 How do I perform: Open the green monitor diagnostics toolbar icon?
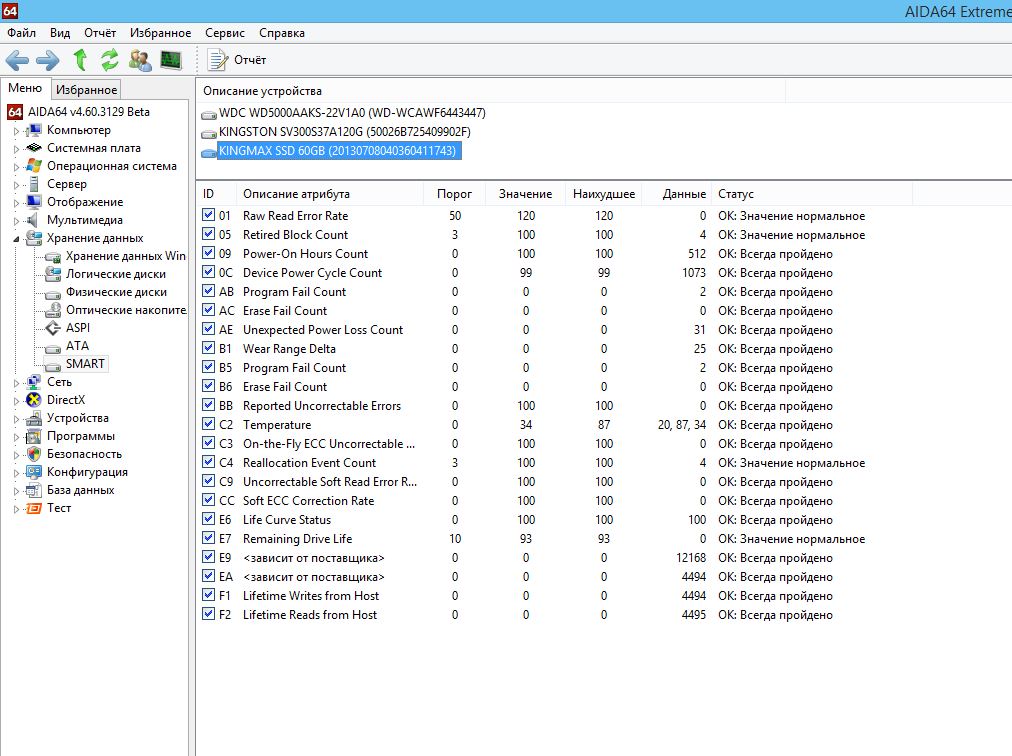click(171, 60)
